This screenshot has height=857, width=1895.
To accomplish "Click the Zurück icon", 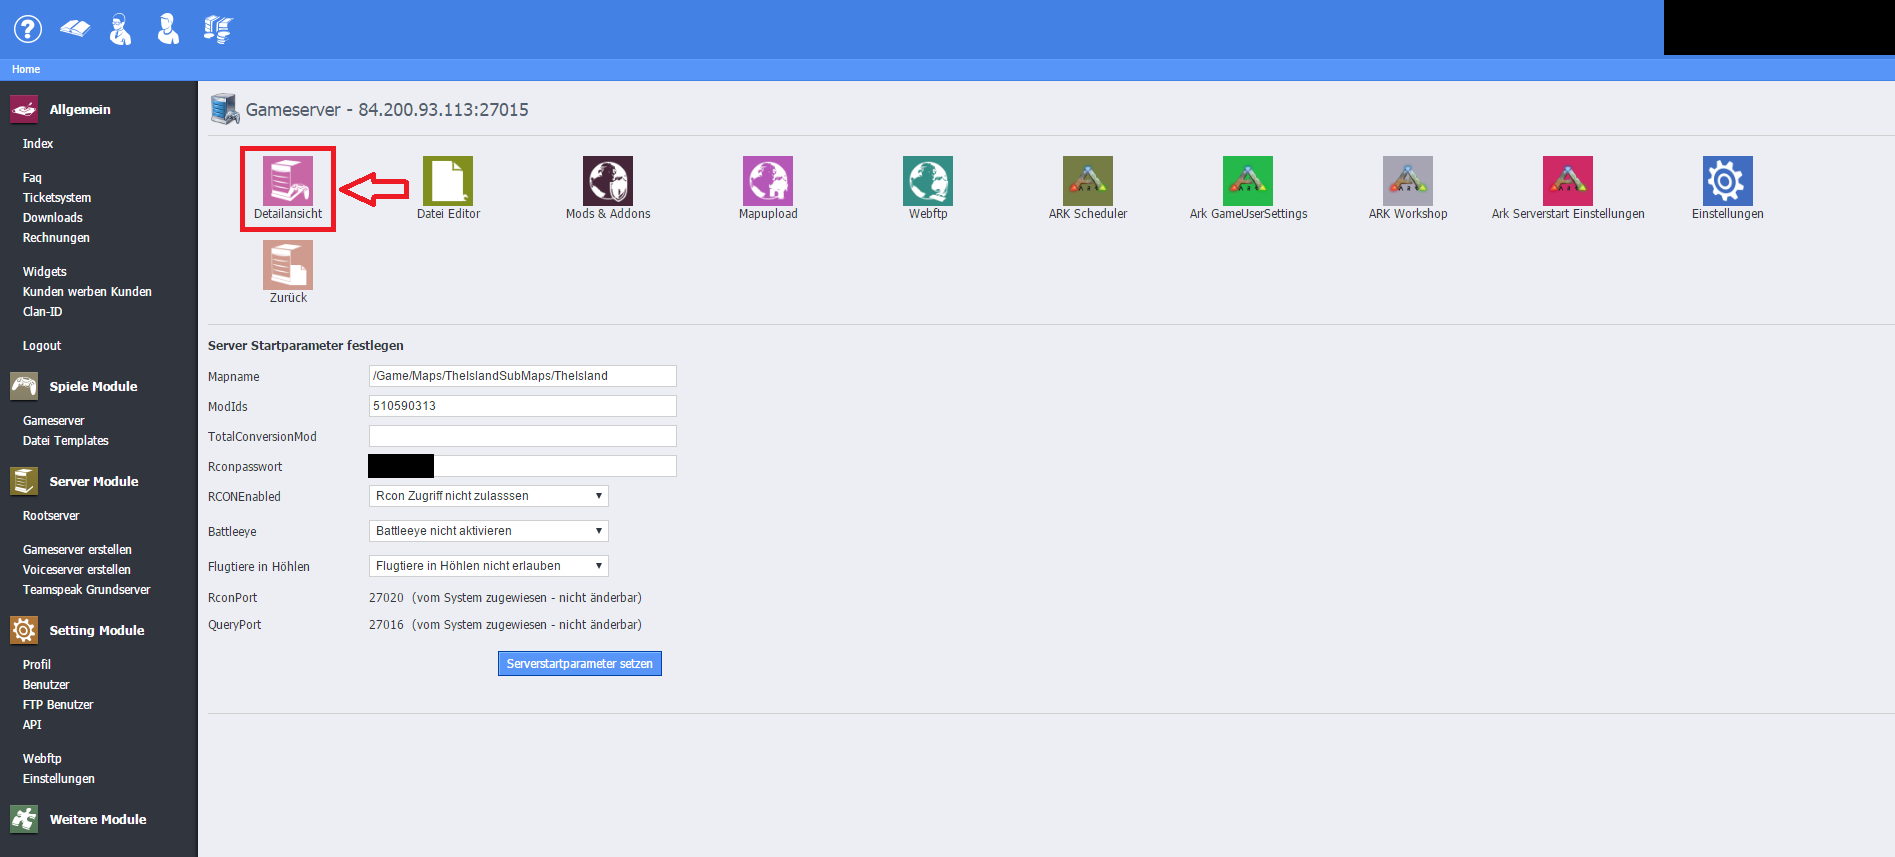I will pos(288,266).
